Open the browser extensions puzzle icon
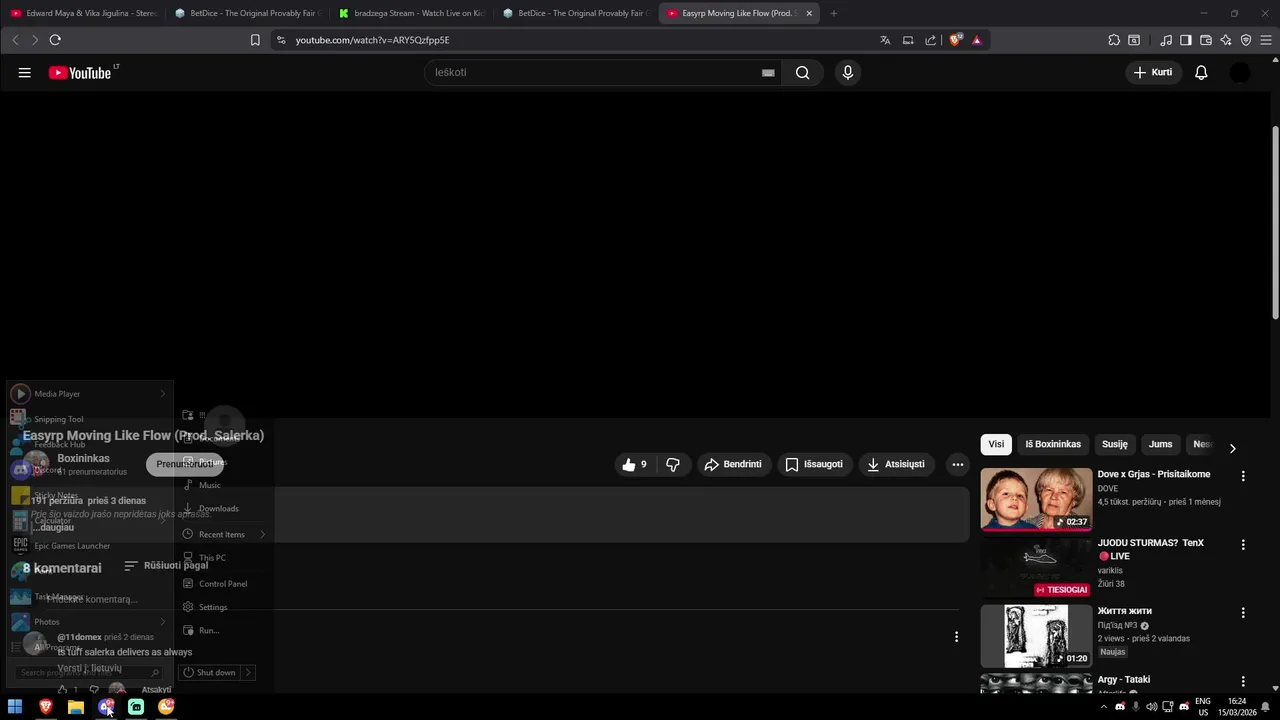This screenshot has width=1280, height=720. coord(1114,40)
